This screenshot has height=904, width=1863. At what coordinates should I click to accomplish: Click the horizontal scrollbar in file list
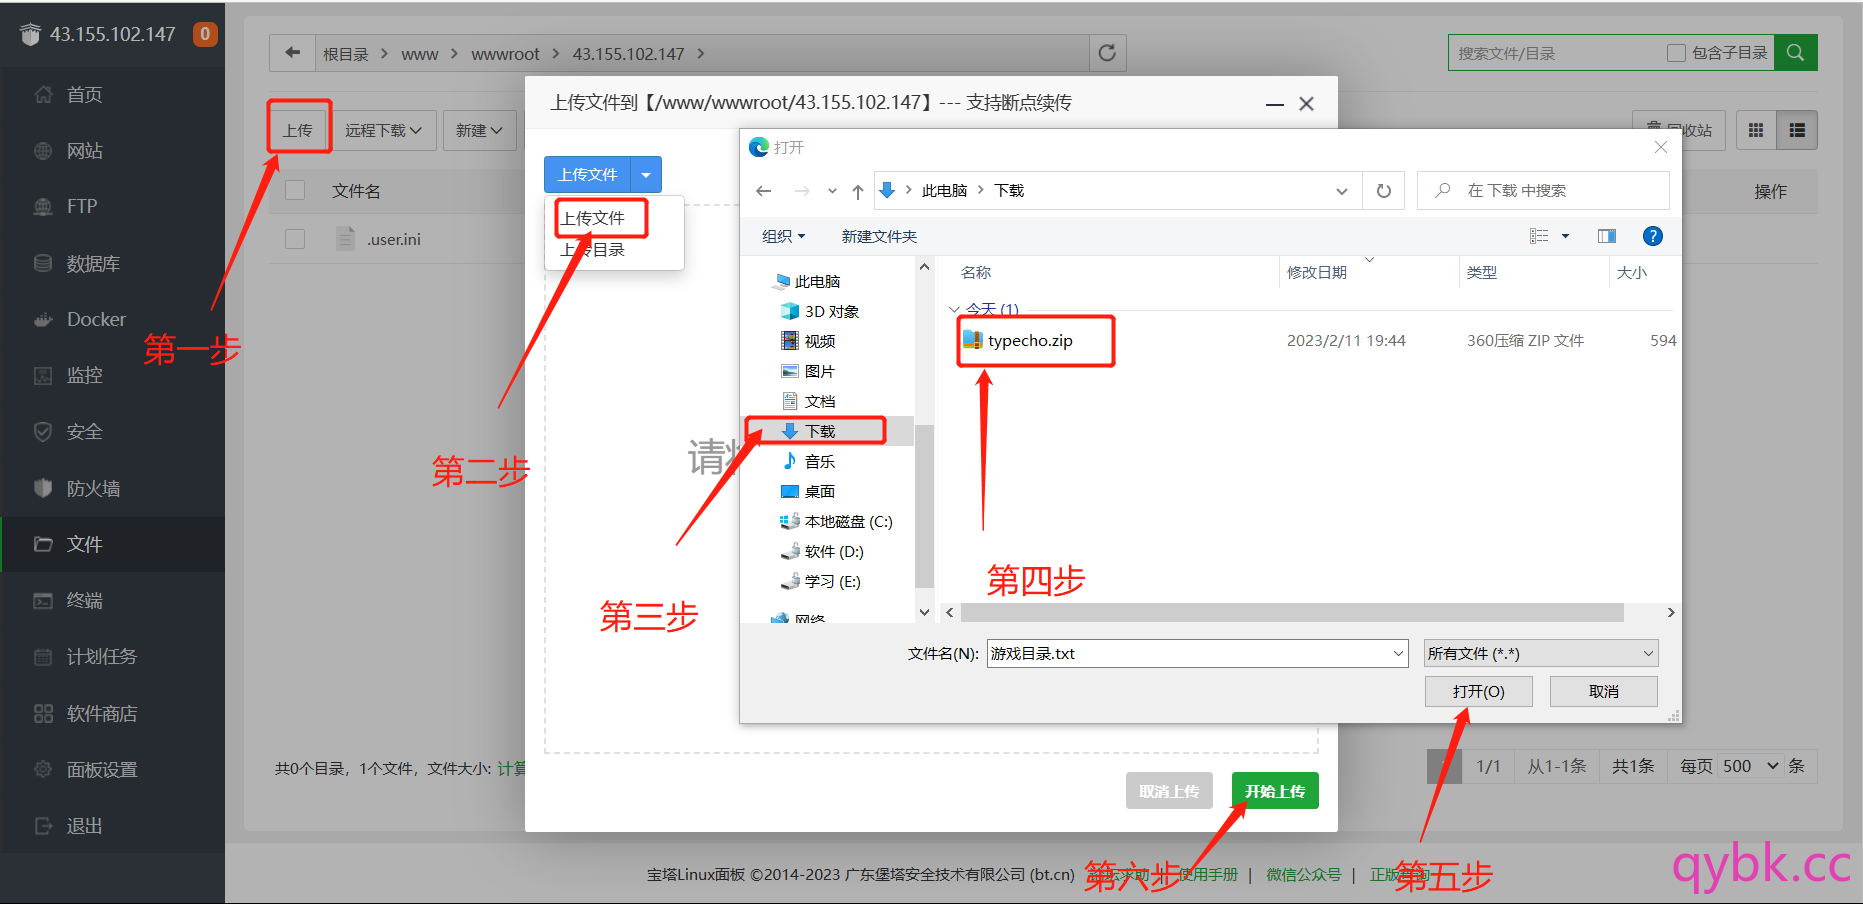[1292, 612]
